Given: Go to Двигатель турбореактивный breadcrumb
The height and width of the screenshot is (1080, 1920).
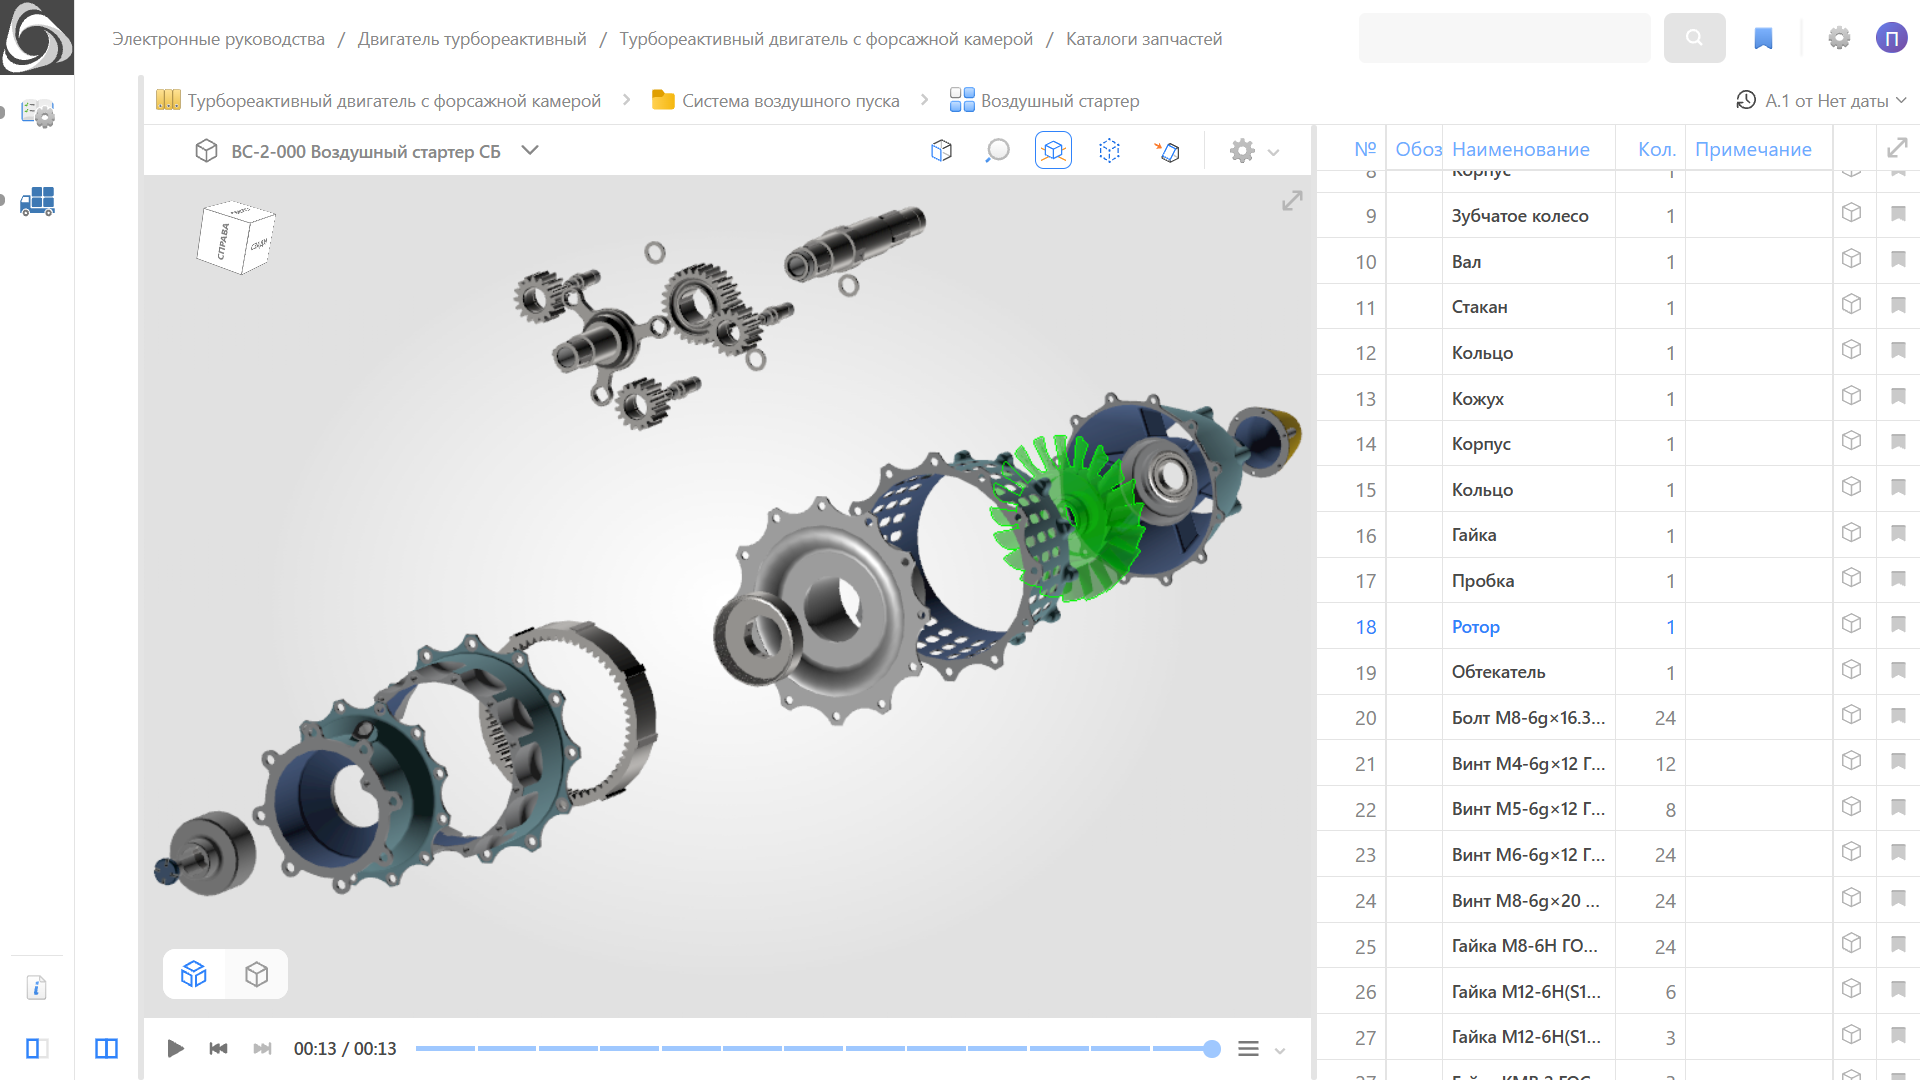Looking at the screenshot, I should (472, 39).
